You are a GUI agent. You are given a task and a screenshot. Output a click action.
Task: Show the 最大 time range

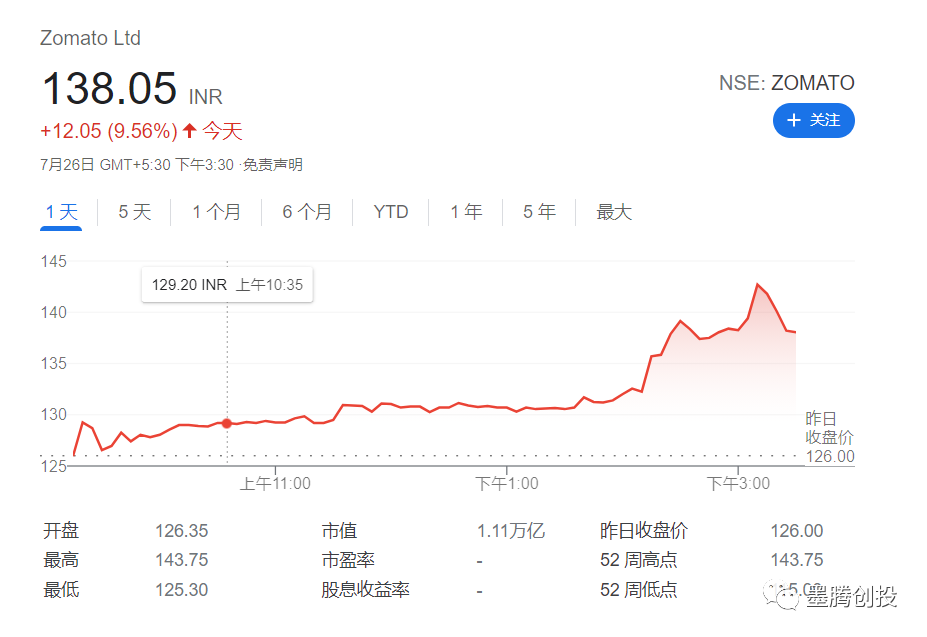click(x=612, y=212)
